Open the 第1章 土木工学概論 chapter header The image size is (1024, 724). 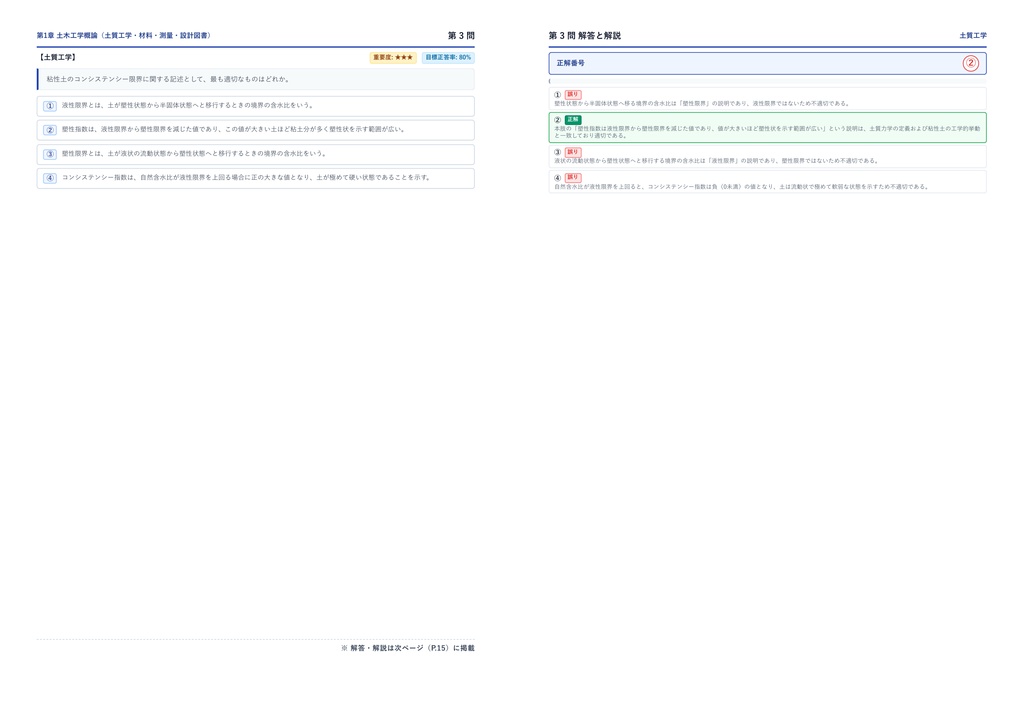124,35
